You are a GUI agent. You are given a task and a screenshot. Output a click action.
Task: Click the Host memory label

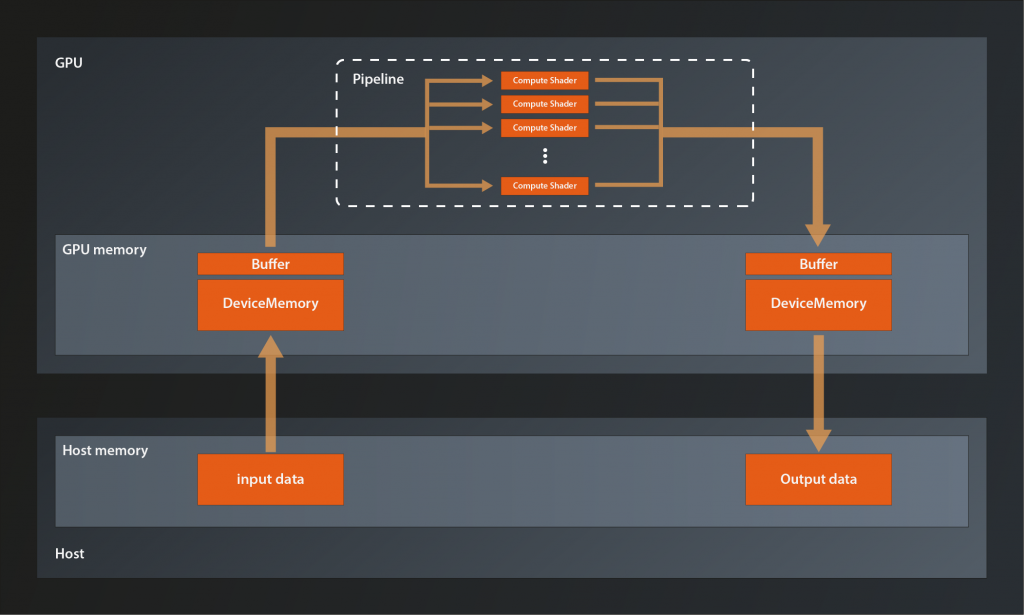[x=105, y=450]
